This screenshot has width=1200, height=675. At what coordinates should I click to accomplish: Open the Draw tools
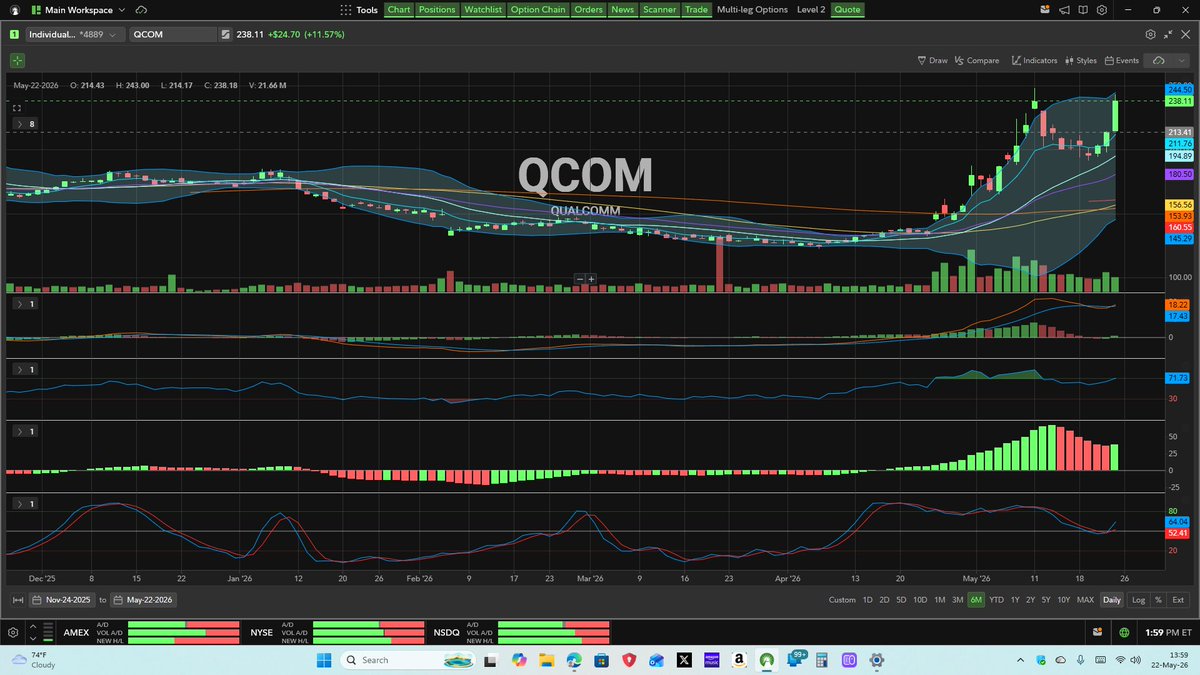[x=932, y=60]
